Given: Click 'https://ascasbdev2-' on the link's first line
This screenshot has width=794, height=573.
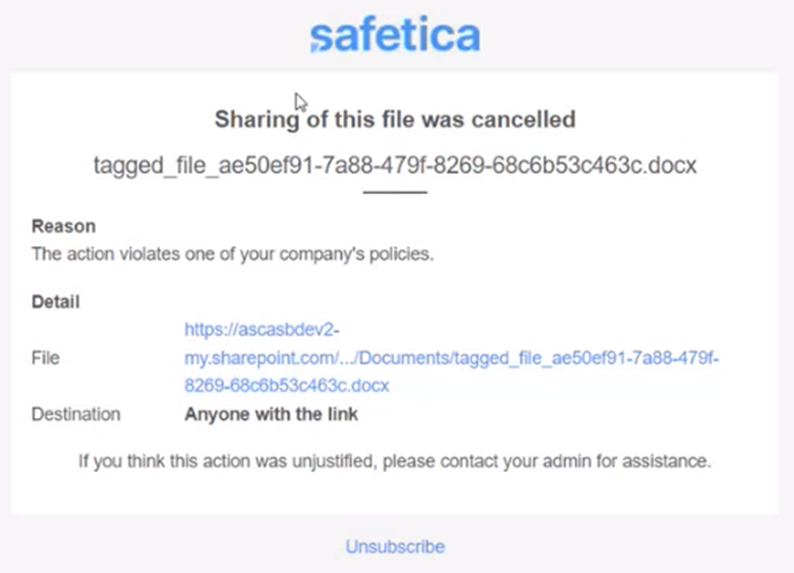Looking at the screenshot, I should click(262, 330).
